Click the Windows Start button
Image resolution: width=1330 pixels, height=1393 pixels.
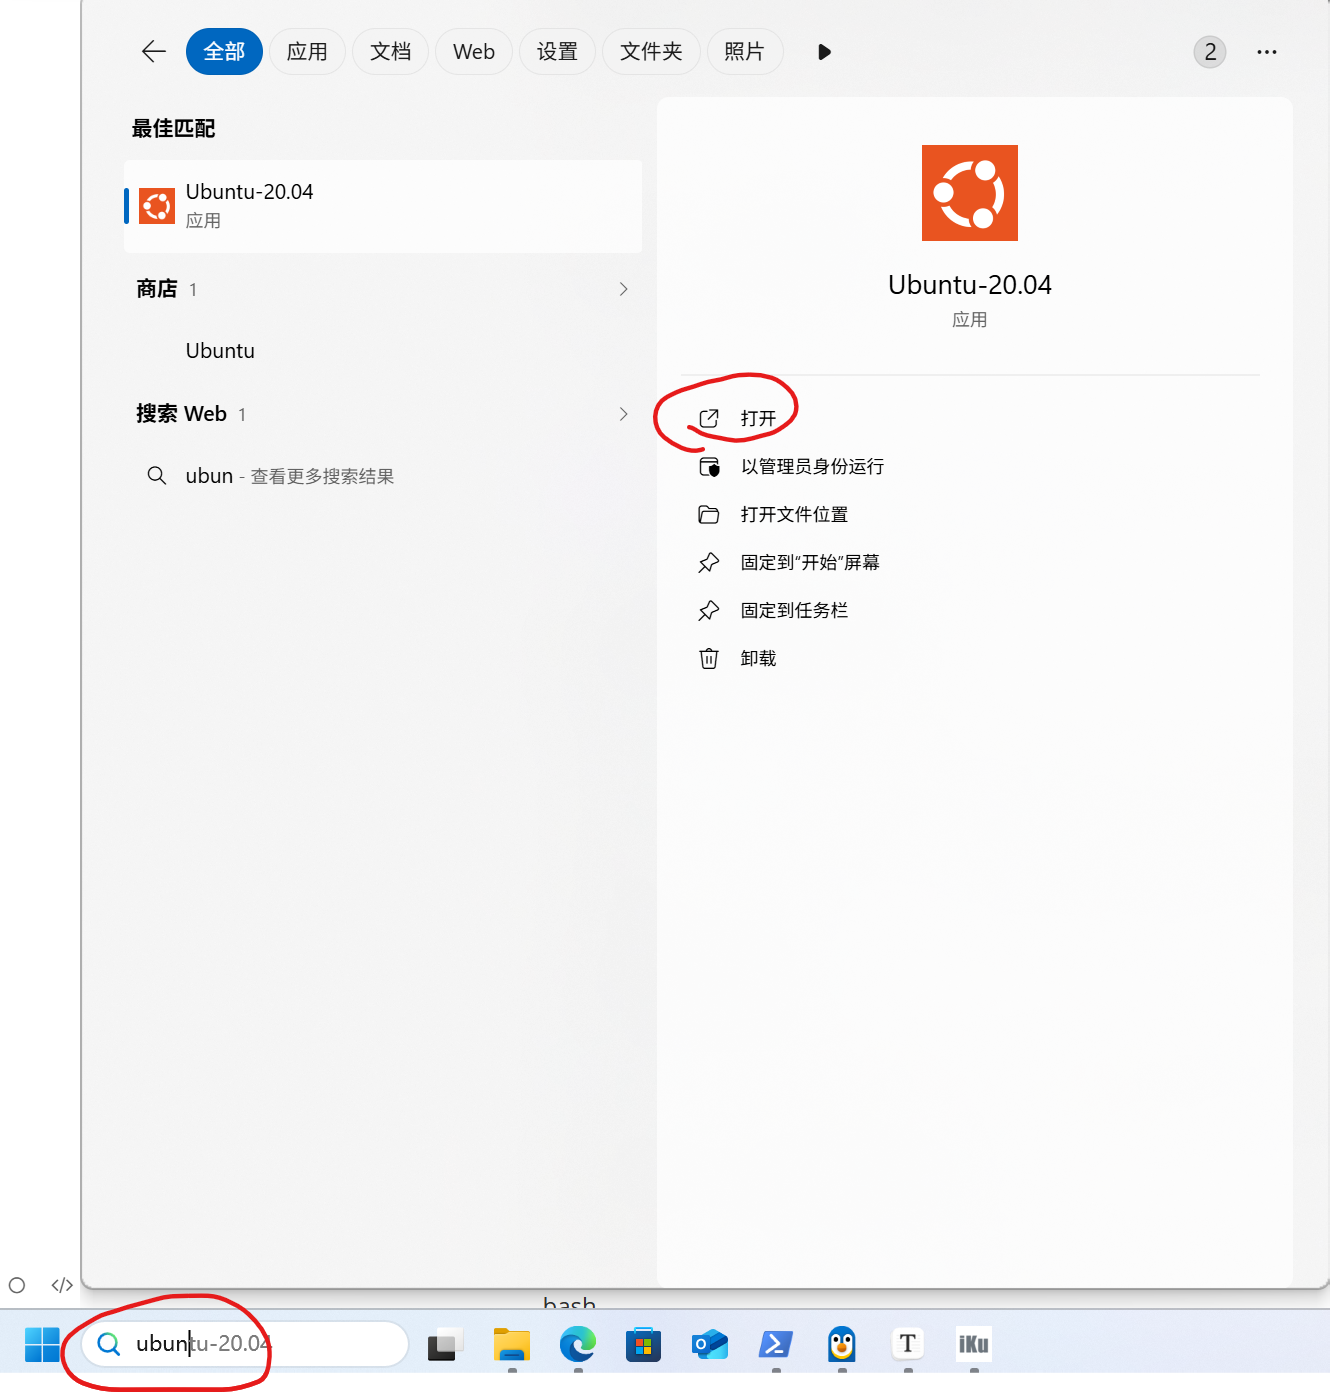[42, 1344]
